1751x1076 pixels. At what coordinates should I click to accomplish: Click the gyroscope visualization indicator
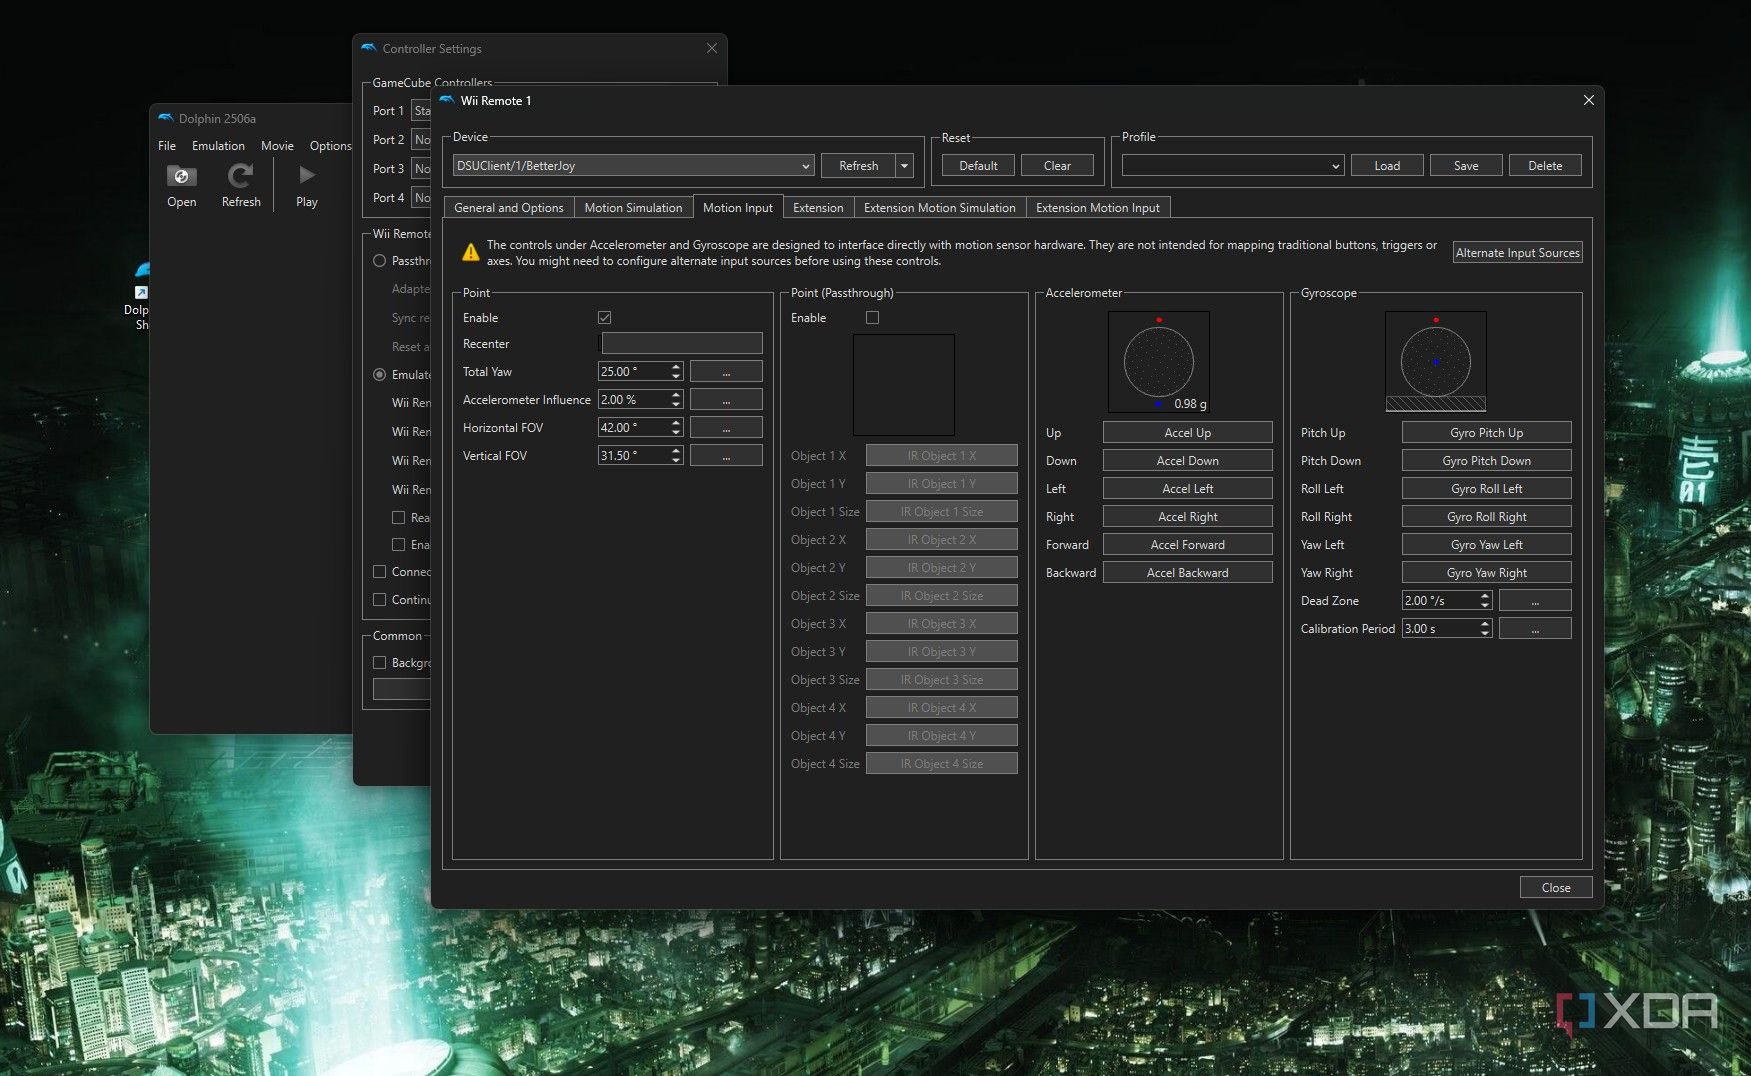1435,361
